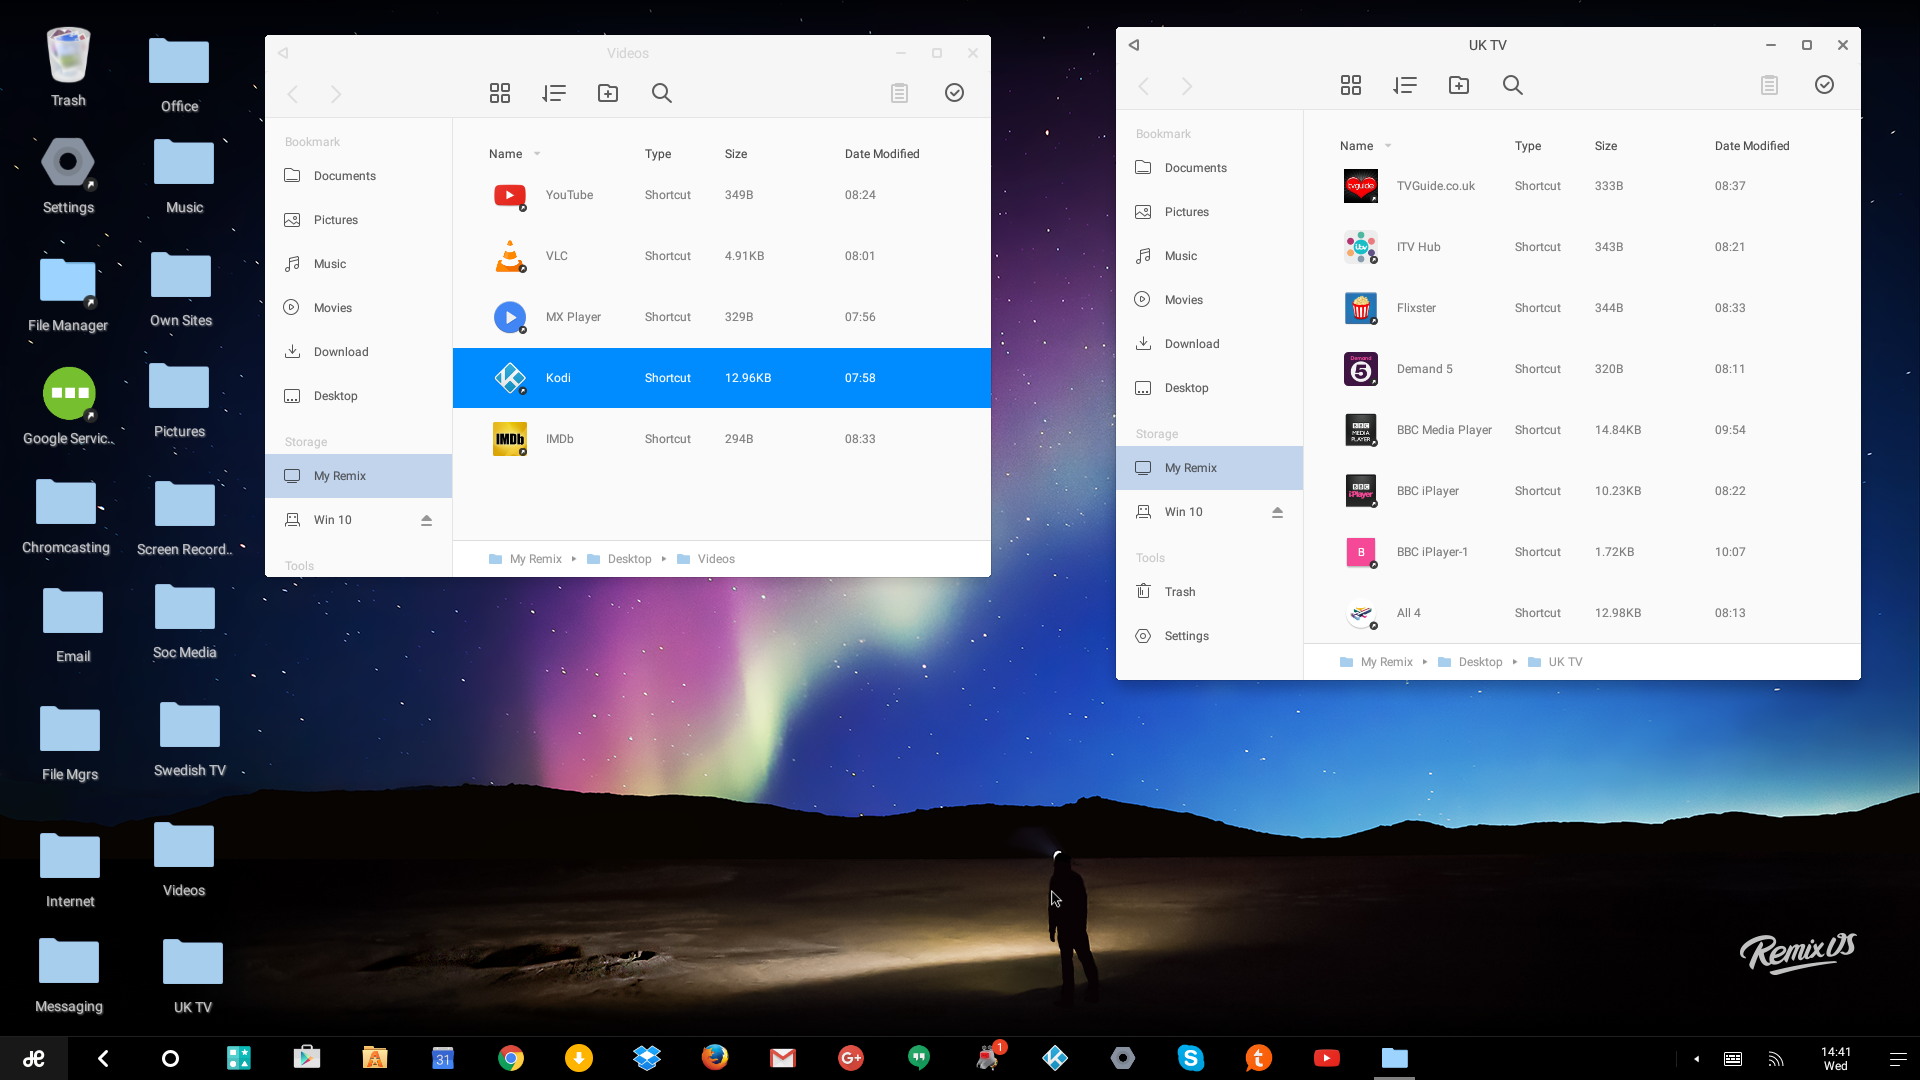Select the Kodi shortcut row
The width and height of the screenshot is (1920, 1080).
click(722, 378)
